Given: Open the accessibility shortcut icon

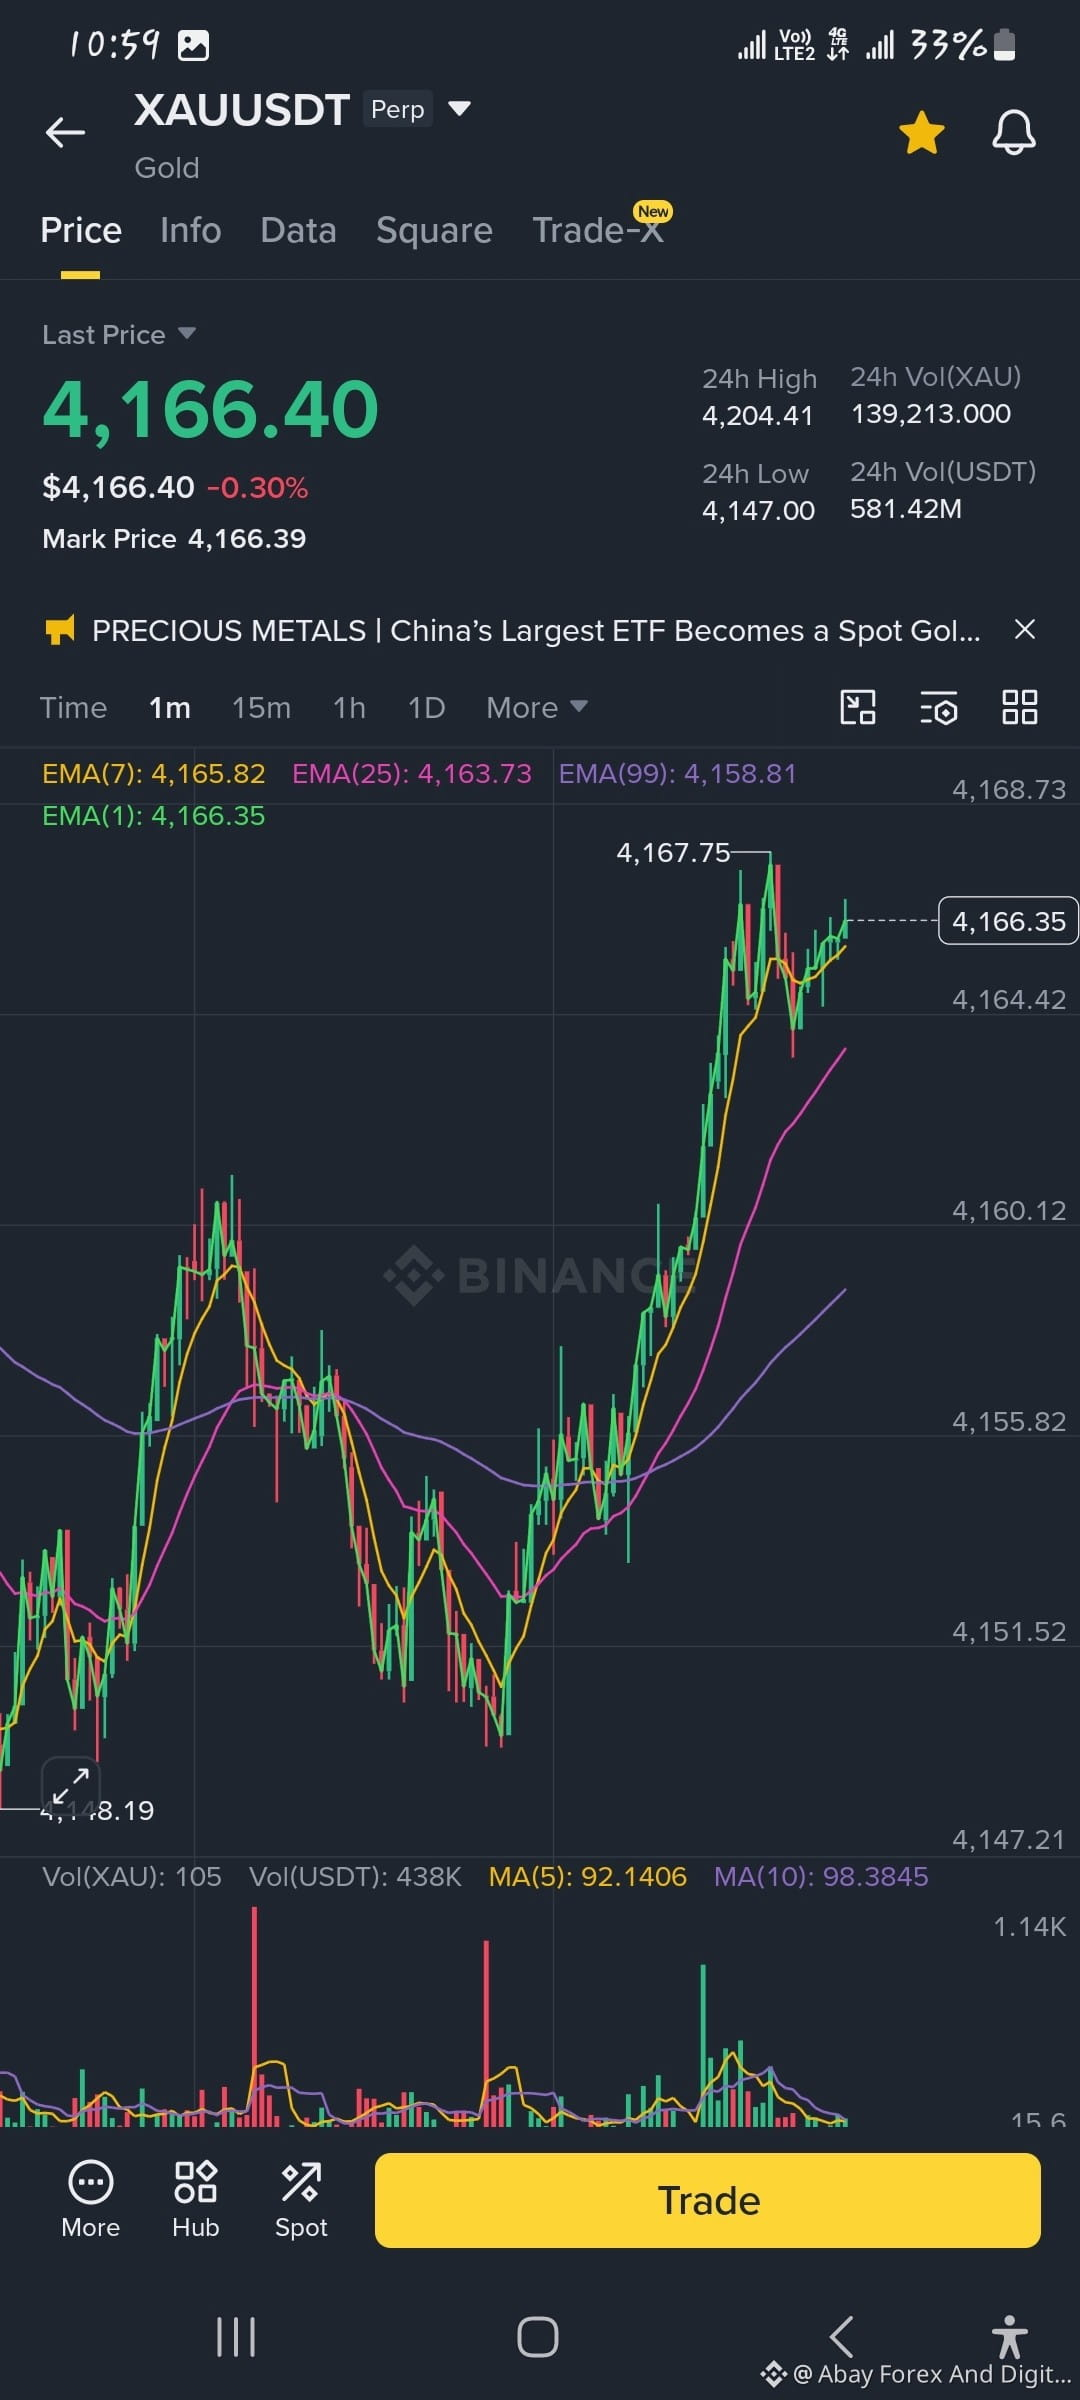Looking at the screenshot, I should (x=1010, y=2337).
